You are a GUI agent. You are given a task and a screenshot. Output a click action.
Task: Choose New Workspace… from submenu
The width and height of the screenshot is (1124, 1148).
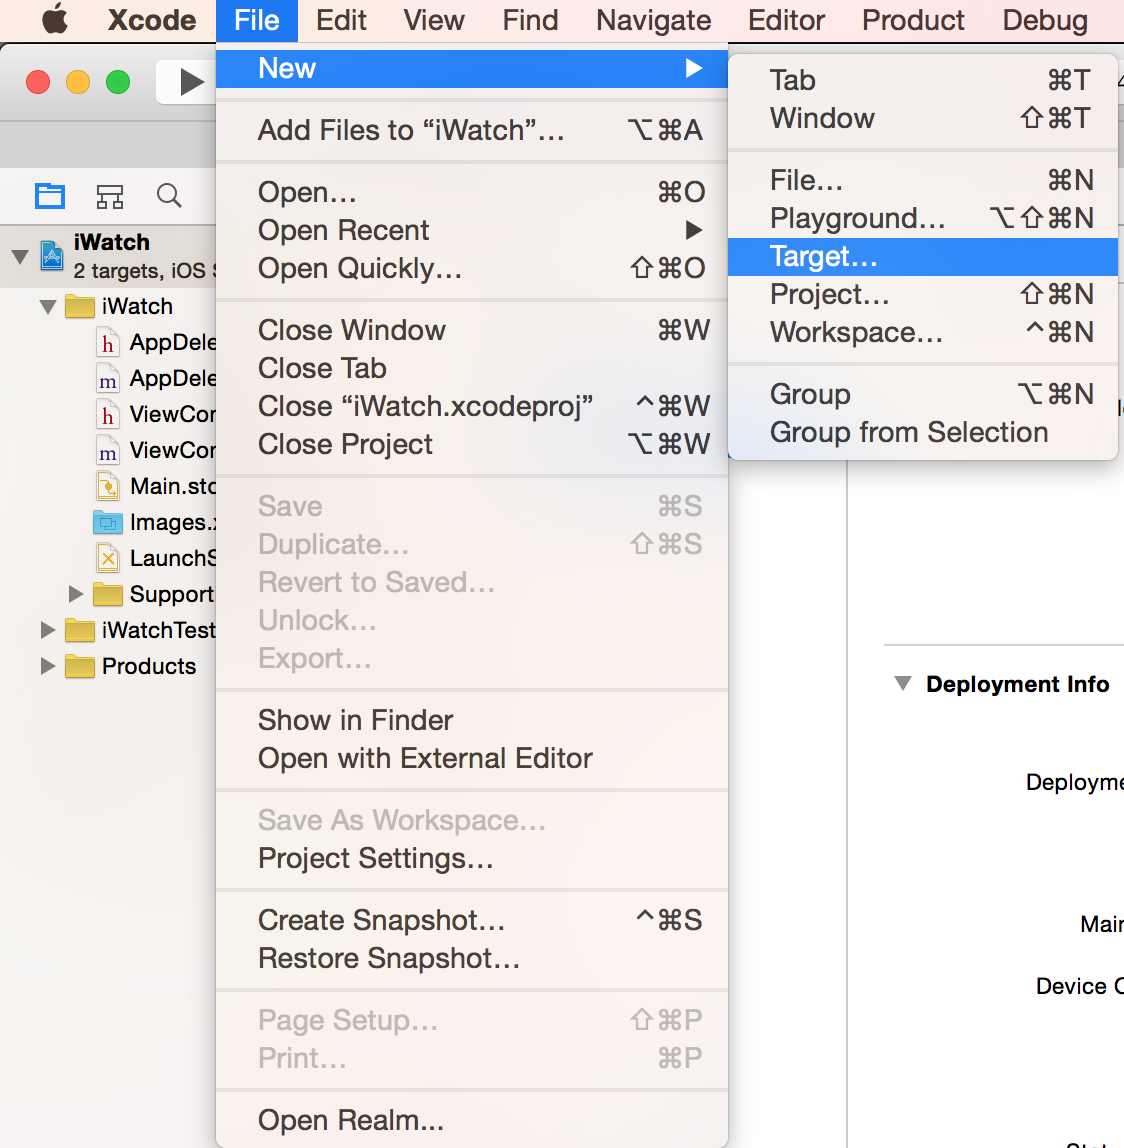(x=923, y=333)
